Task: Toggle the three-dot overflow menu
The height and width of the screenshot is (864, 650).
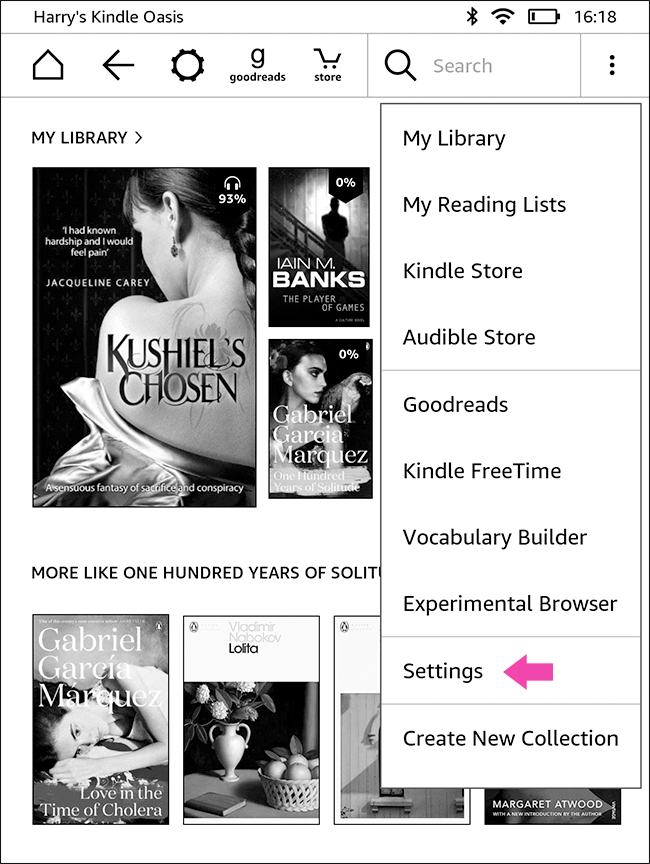Action: click(612, 65)
